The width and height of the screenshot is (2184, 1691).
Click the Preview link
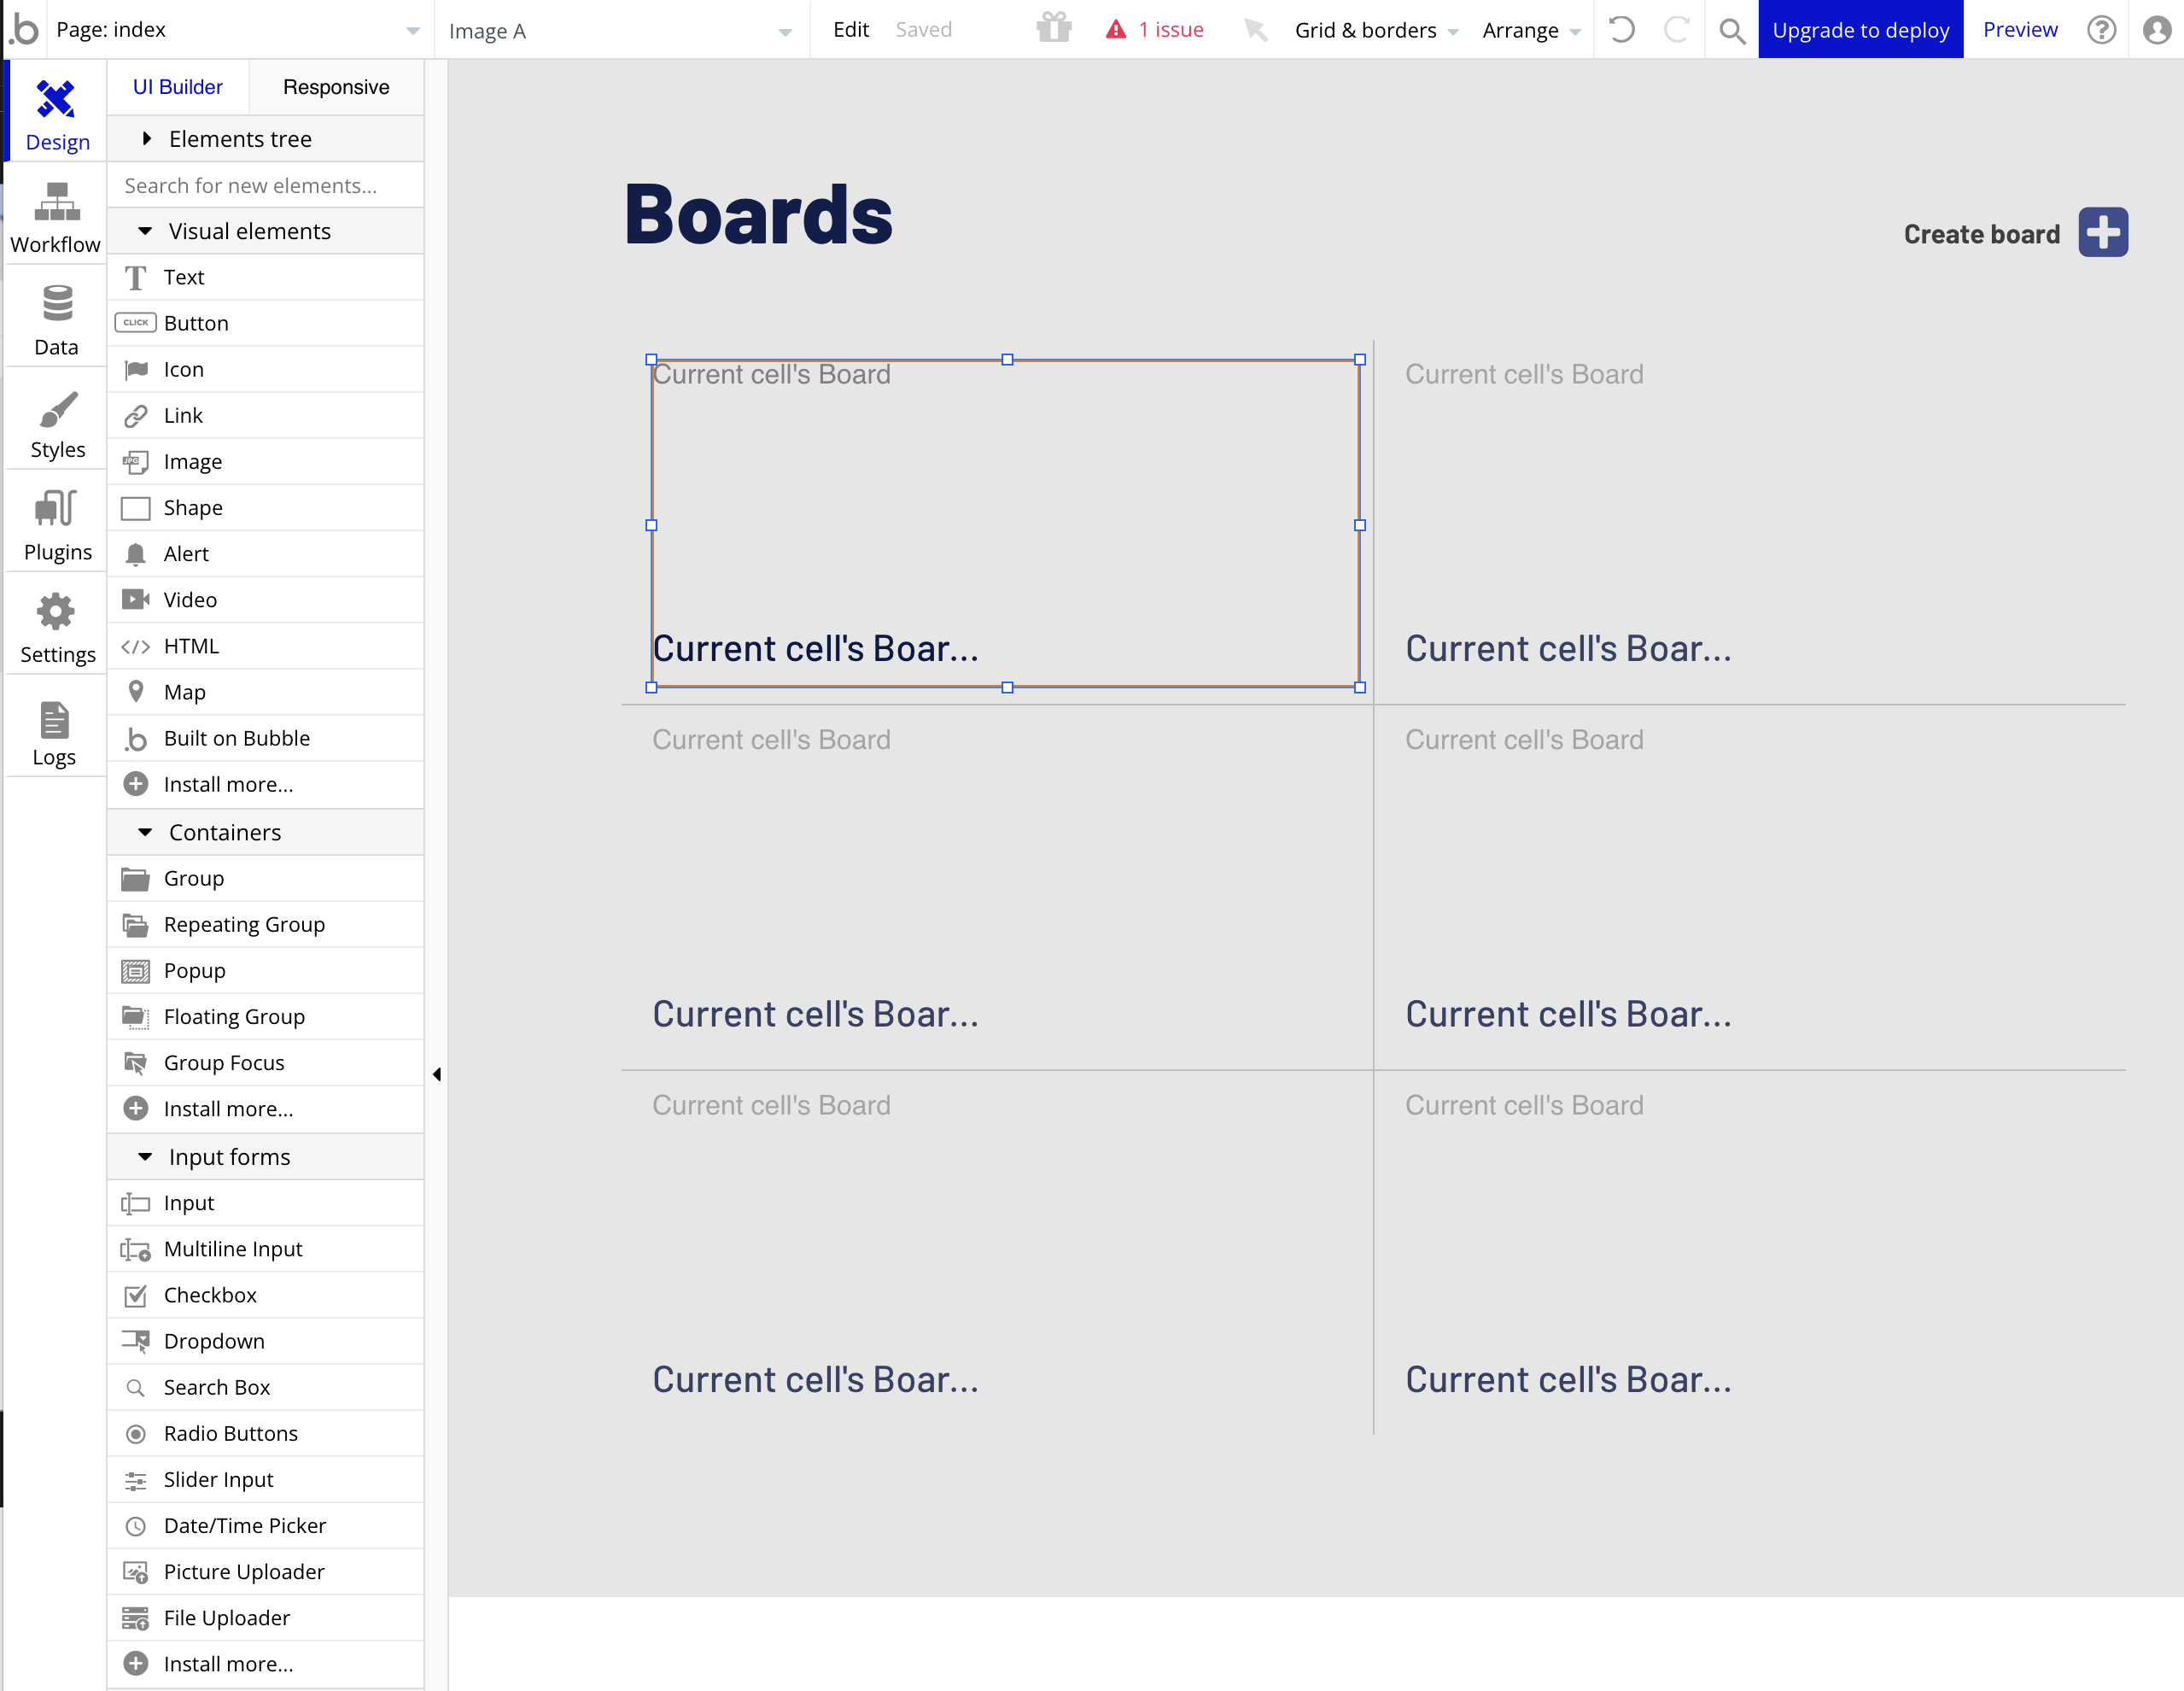pos(2019,30)
